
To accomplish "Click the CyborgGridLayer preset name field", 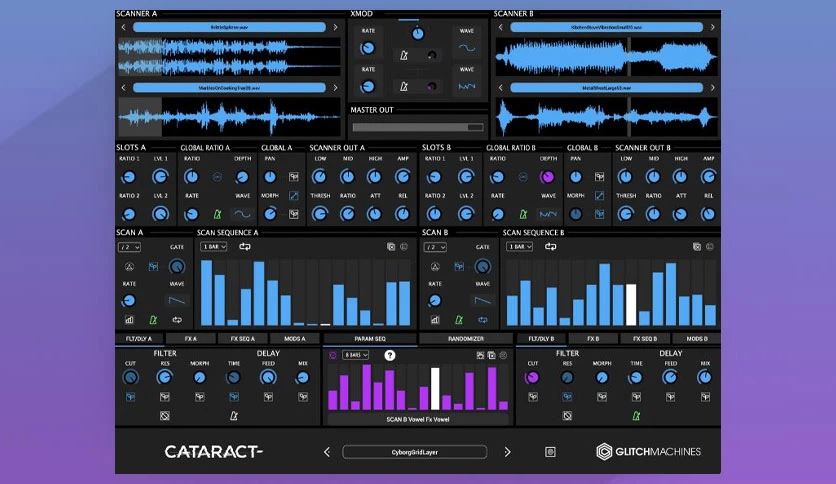I will pyautogui.click(x=414, y=452).
